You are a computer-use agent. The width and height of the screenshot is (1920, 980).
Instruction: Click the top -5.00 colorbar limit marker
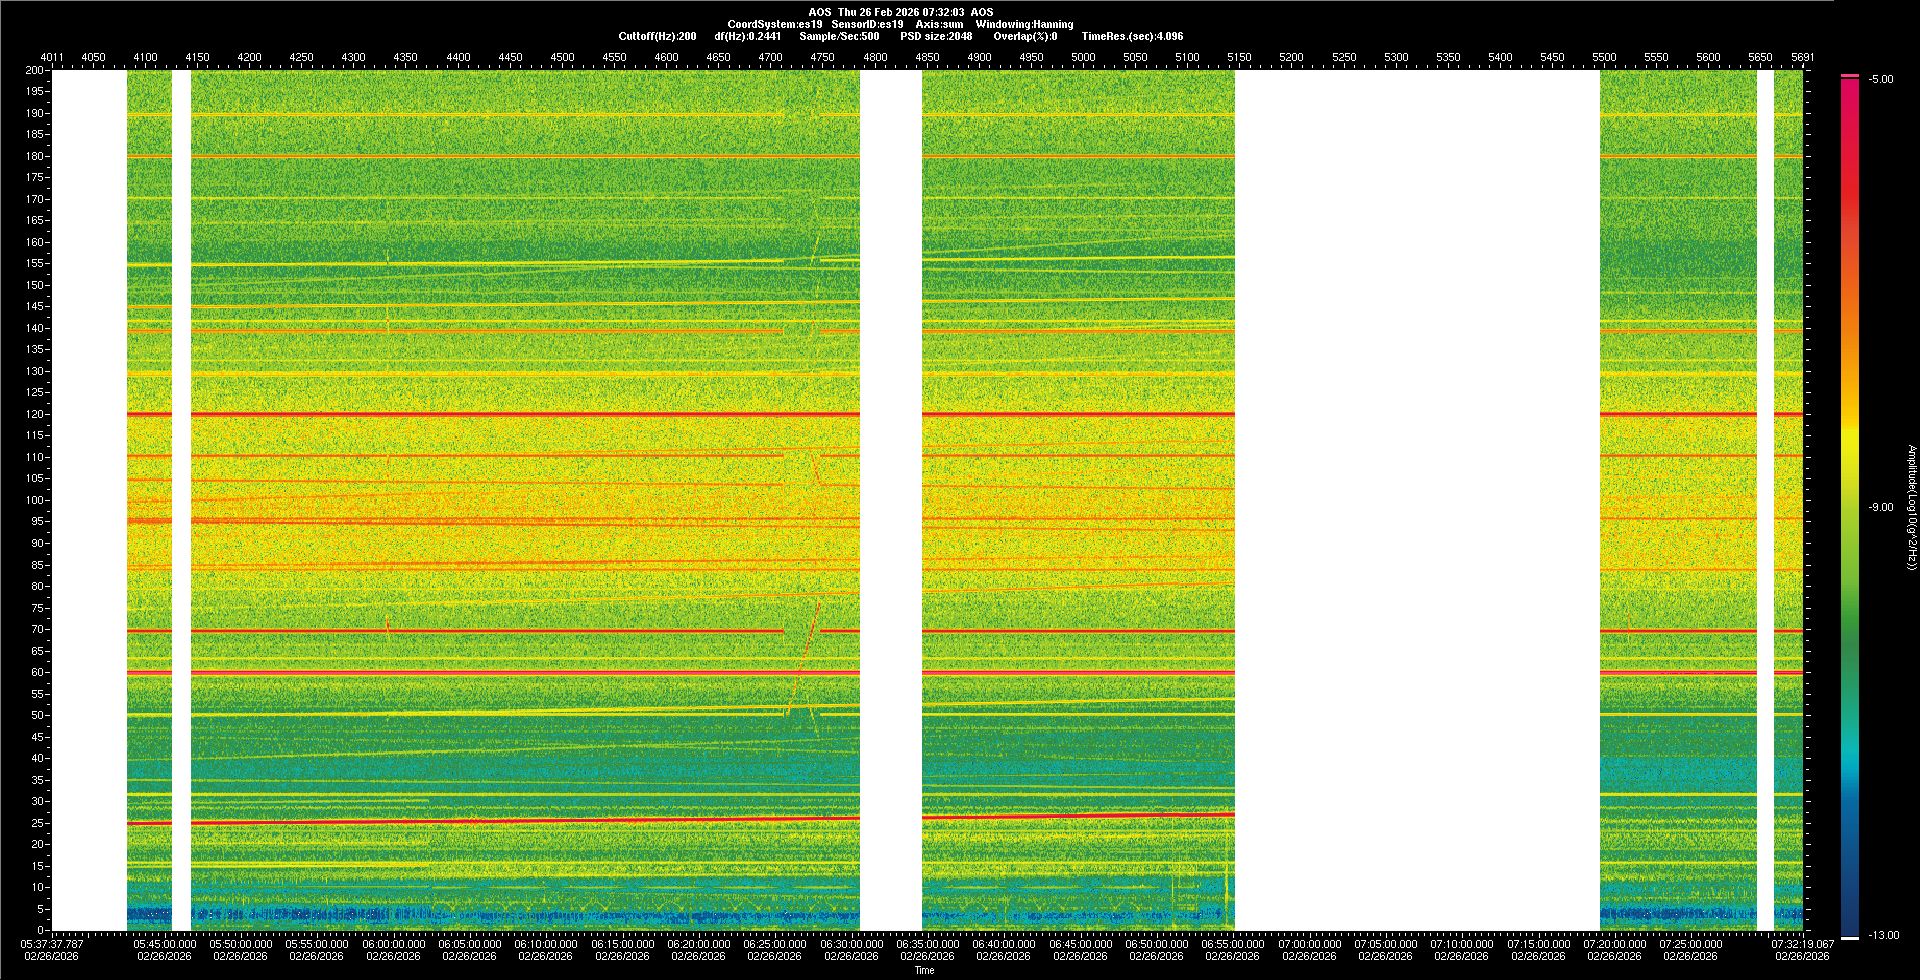click(1850, 76)
